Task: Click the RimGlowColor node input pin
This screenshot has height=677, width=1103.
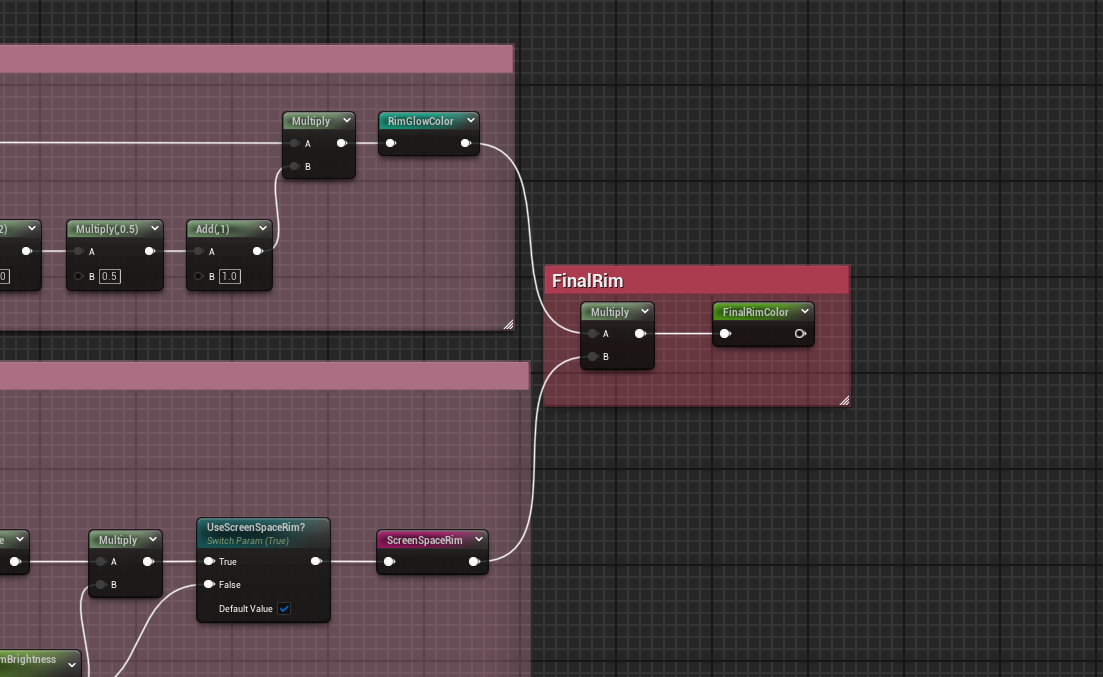Action: coord(391,143)
